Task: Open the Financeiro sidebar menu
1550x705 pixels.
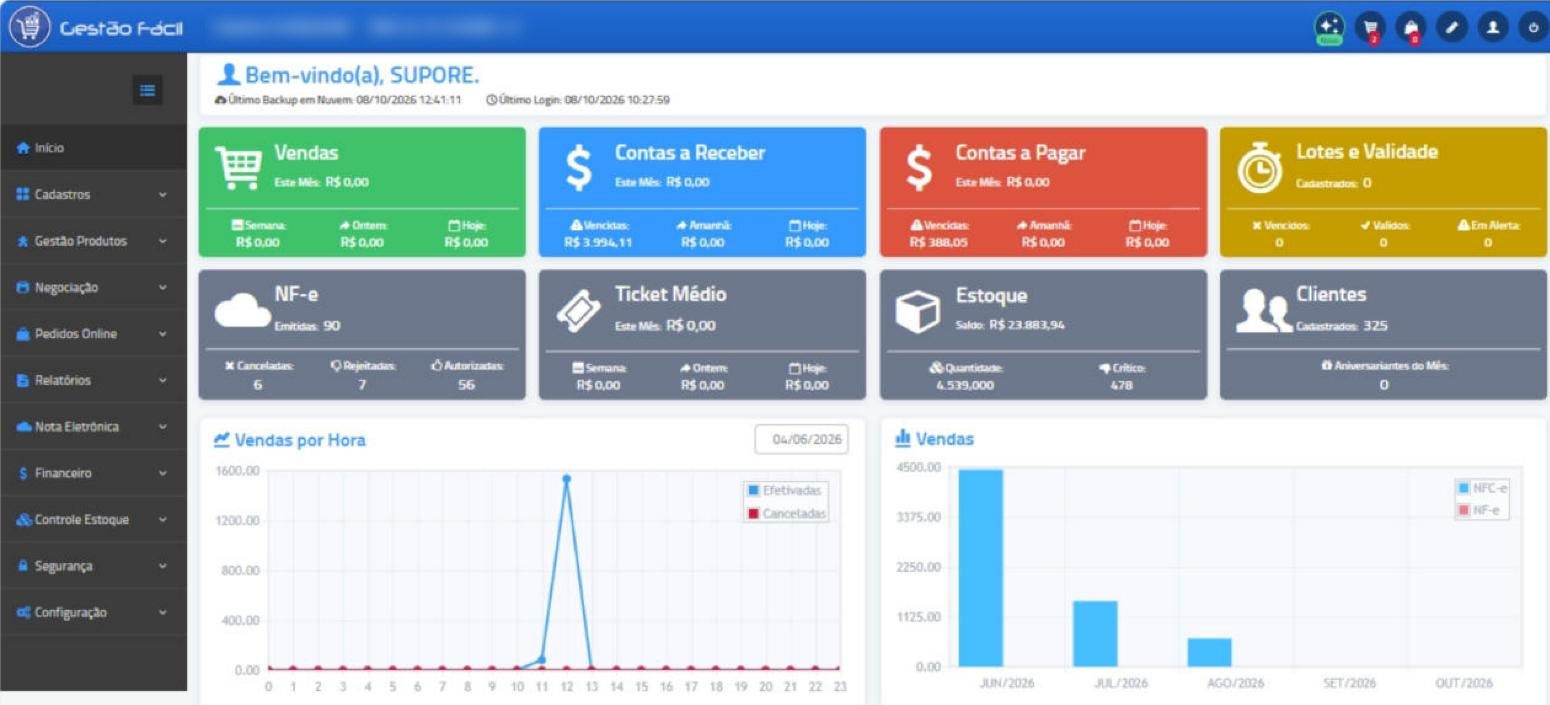Action: 93,473
